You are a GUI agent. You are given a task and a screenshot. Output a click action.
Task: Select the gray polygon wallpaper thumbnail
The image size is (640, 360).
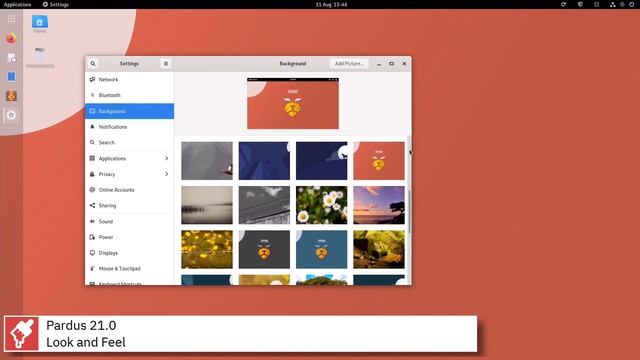point(207,161)
